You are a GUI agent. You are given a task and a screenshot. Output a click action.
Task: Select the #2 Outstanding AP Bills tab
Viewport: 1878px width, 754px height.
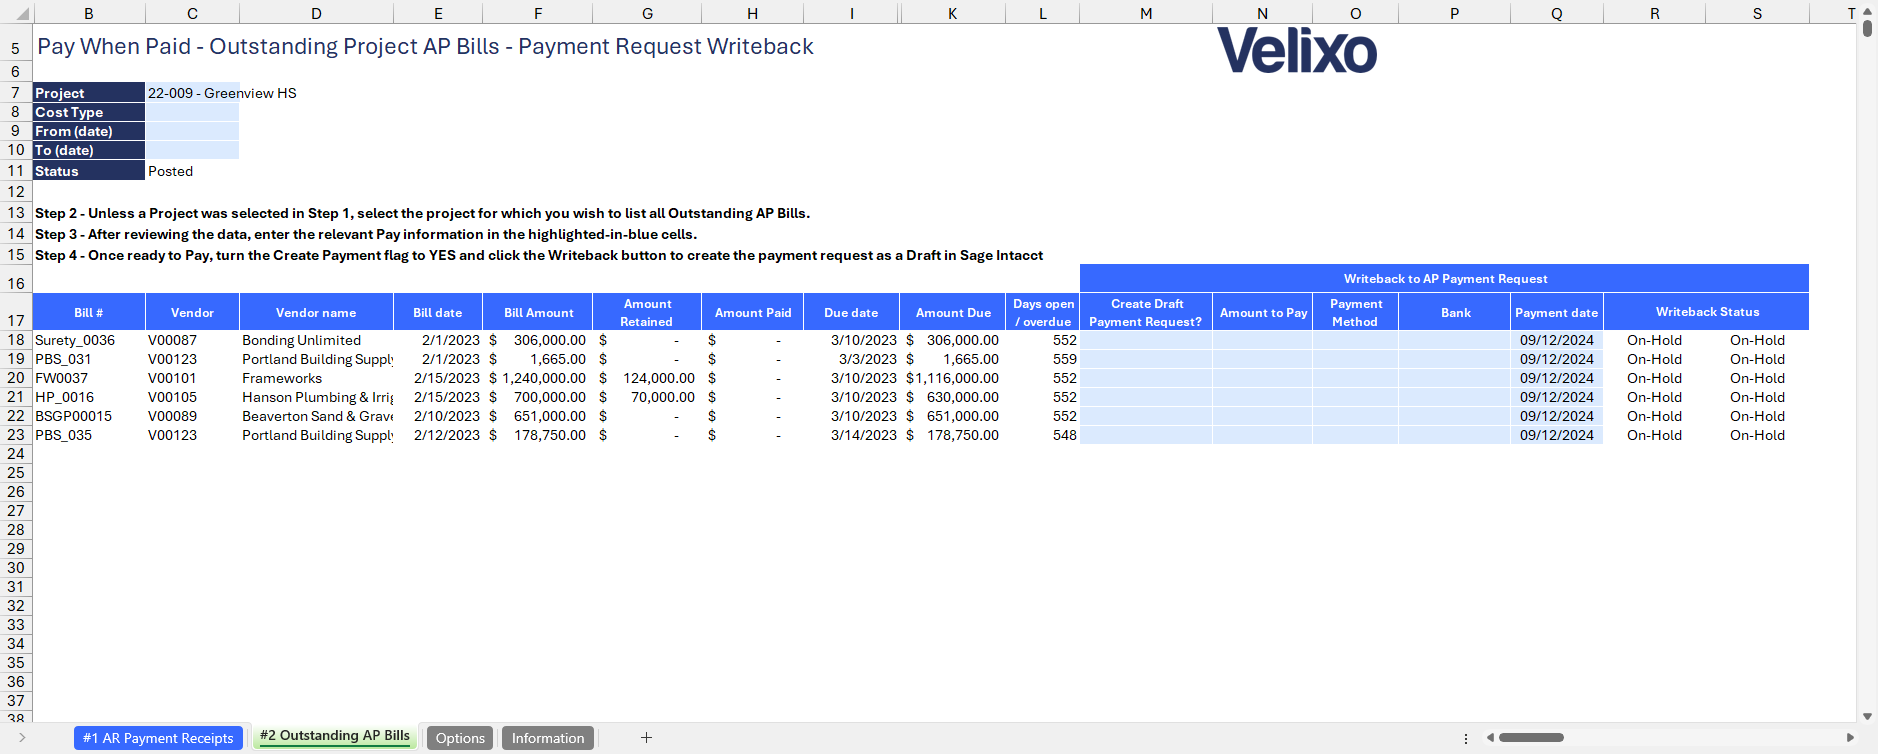pos(335,736)
